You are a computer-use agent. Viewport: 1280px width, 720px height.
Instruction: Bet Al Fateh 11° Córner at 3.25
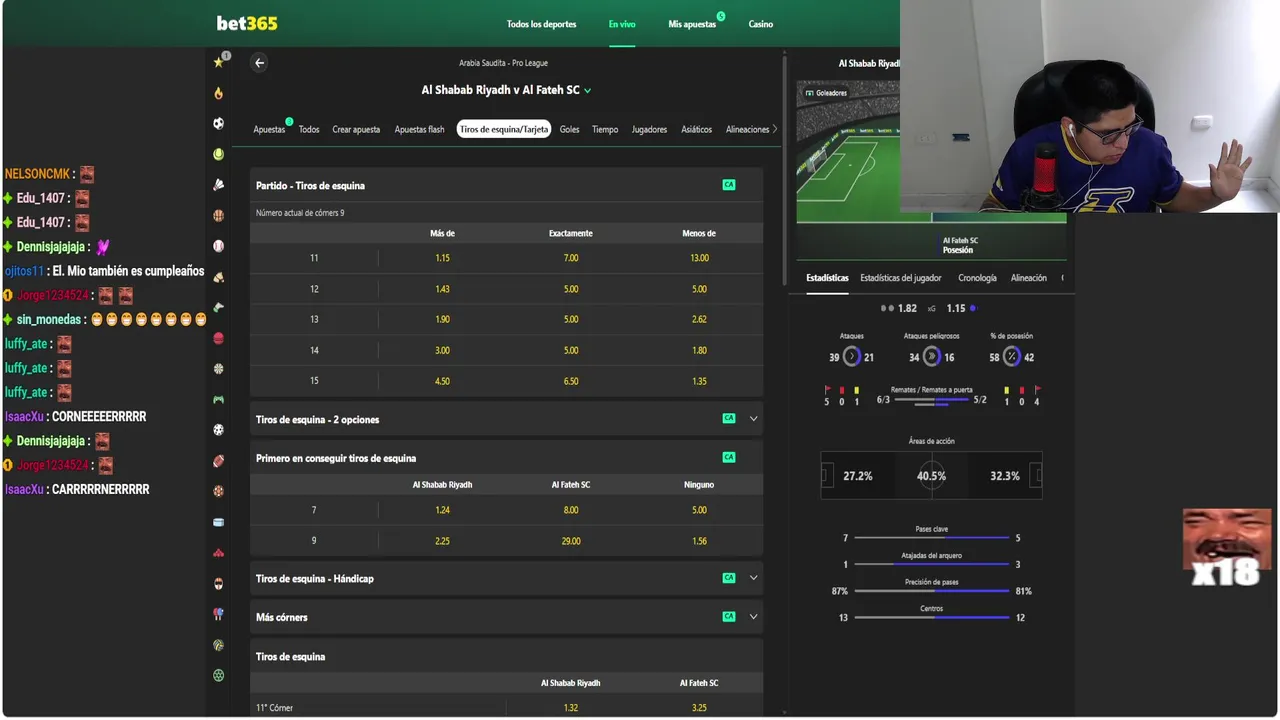tap(699, 708)
